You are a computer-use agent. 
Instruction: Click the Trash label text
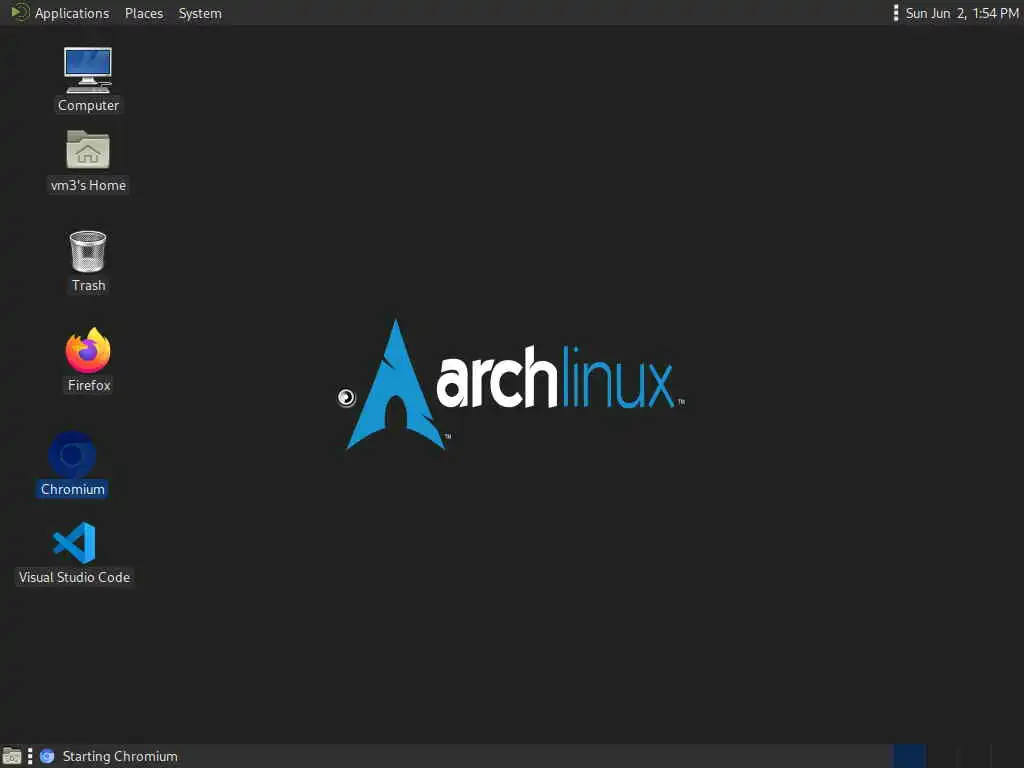[88, 285]
